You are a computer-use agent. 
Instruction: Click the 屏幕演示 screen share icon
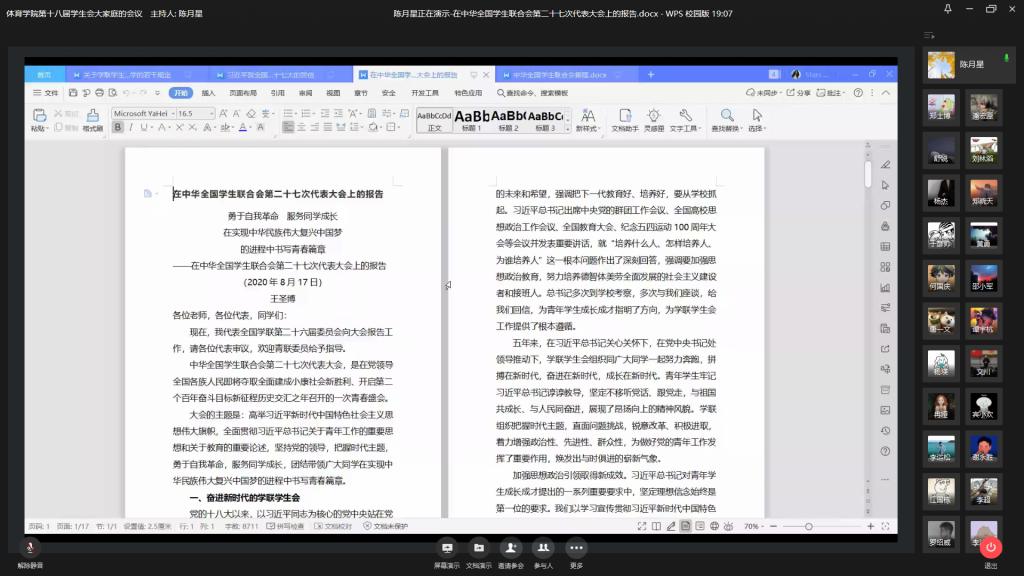click(447, 548)
